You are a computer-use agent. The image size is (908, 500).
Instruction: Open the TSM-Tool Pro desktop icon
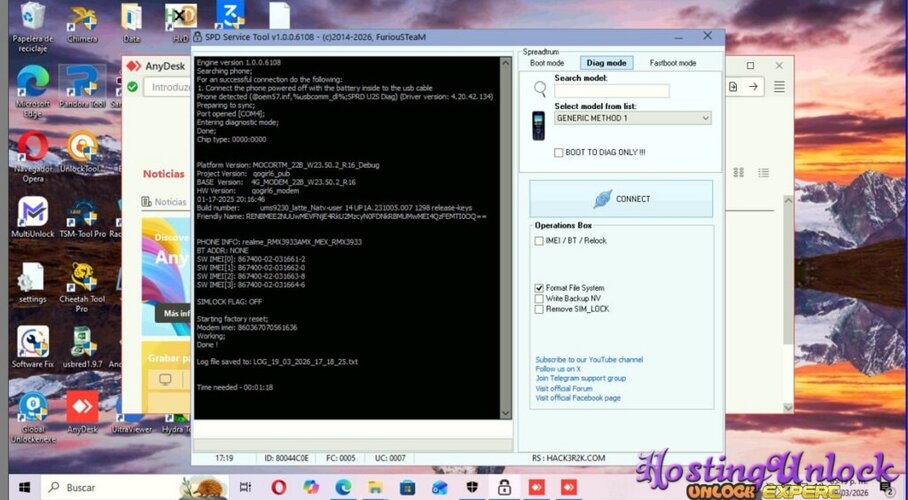pos(82,214)
